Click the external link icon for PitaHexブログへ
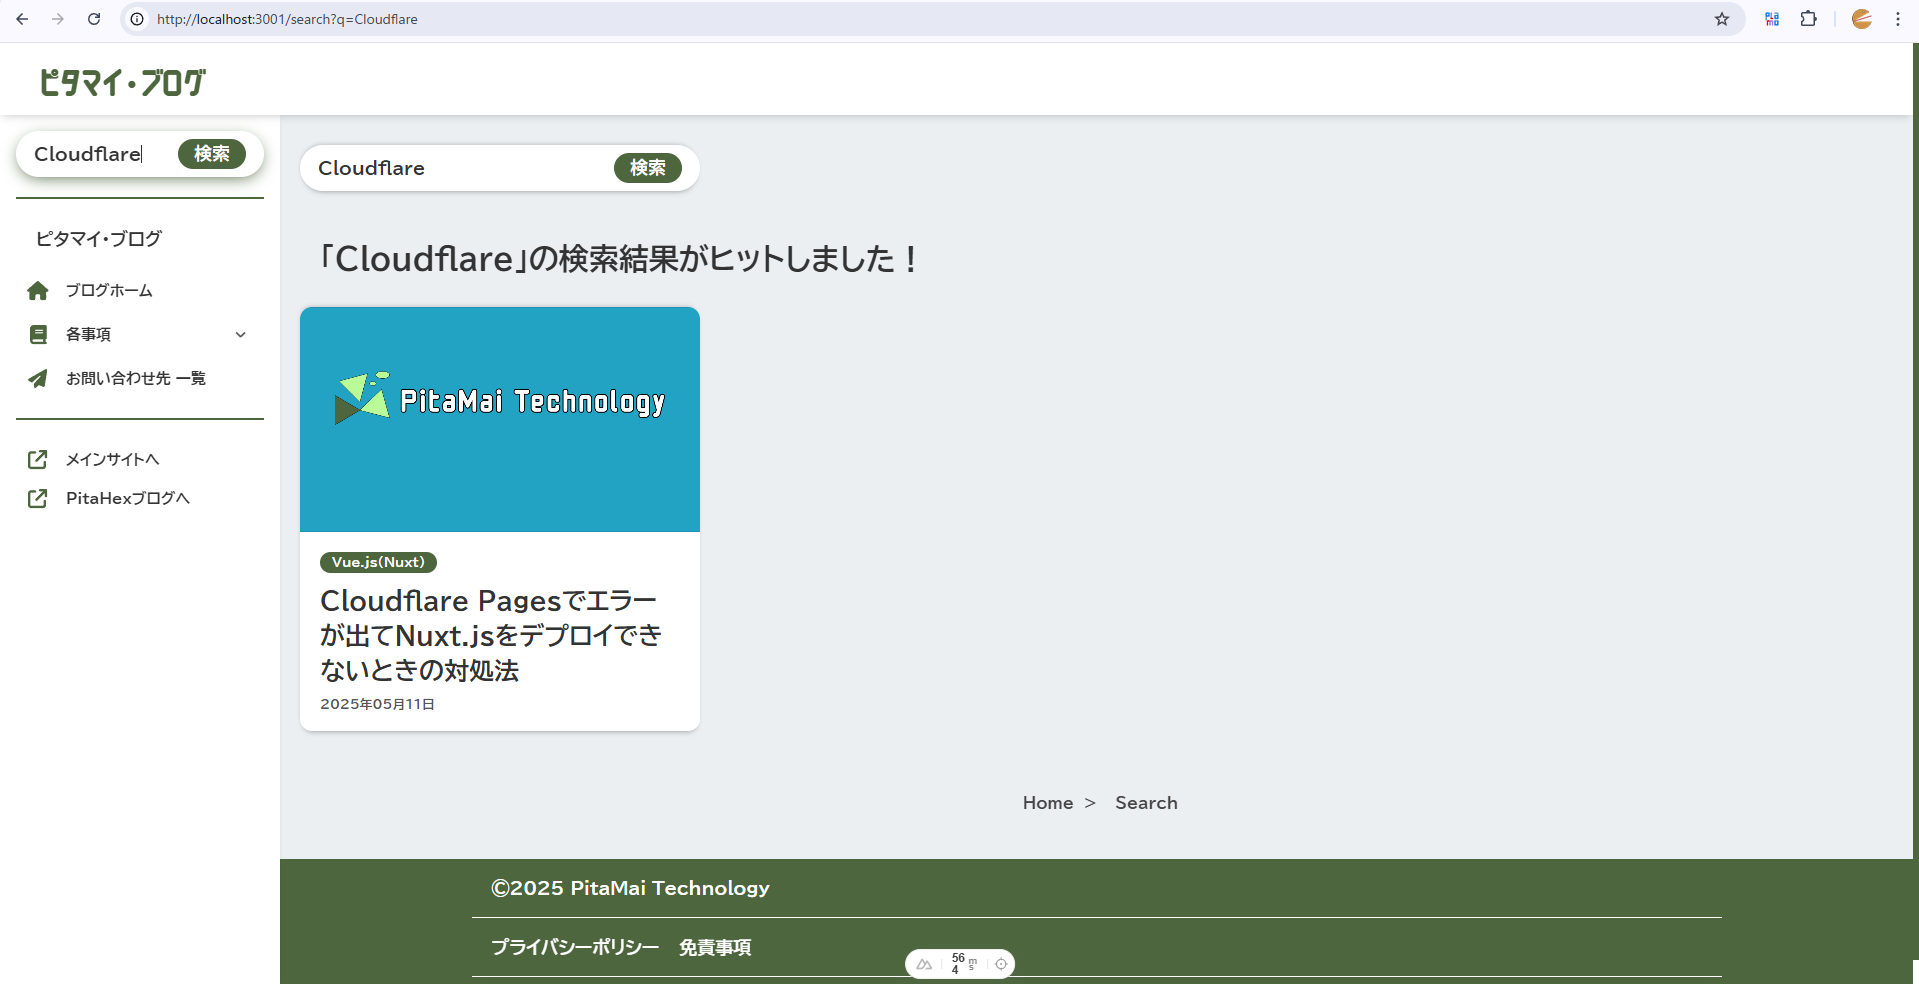 [38, 499]
